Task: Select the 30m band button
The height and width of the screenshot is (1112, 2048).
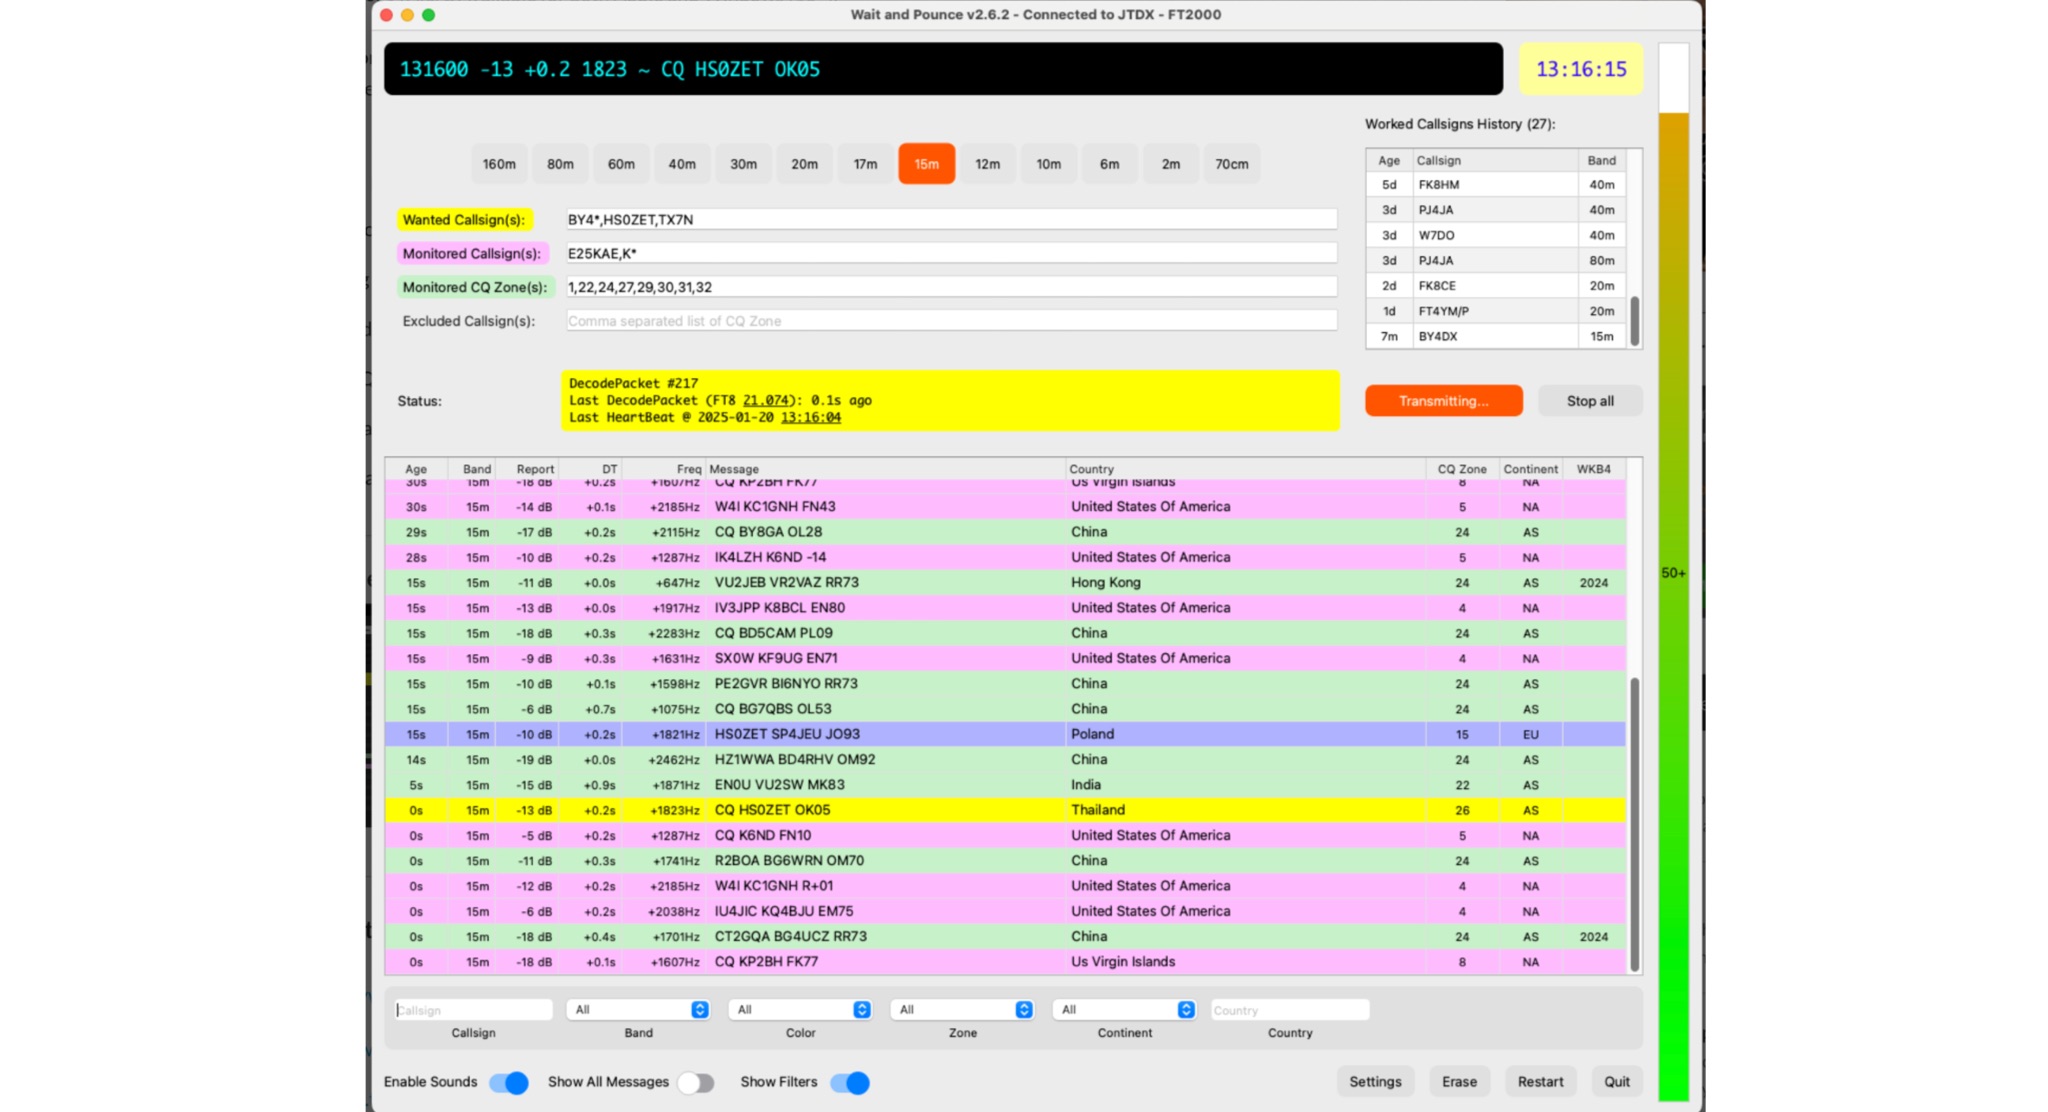Action: (743, 164)
